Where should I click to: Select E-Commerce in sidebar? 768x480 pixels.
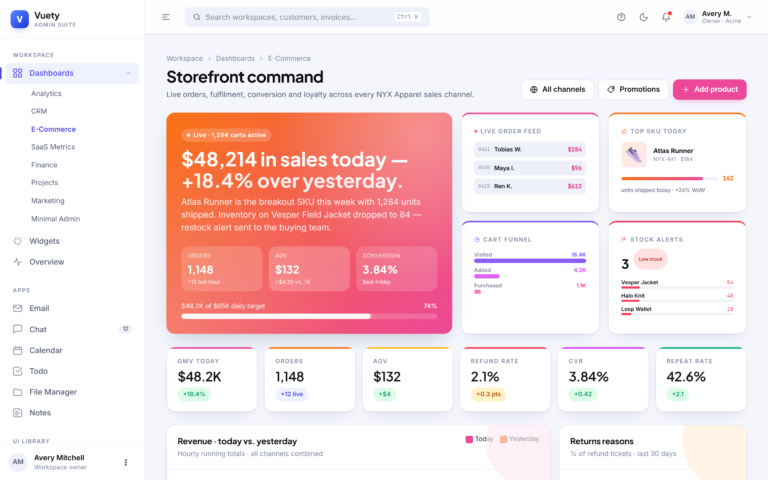point(53,129)
